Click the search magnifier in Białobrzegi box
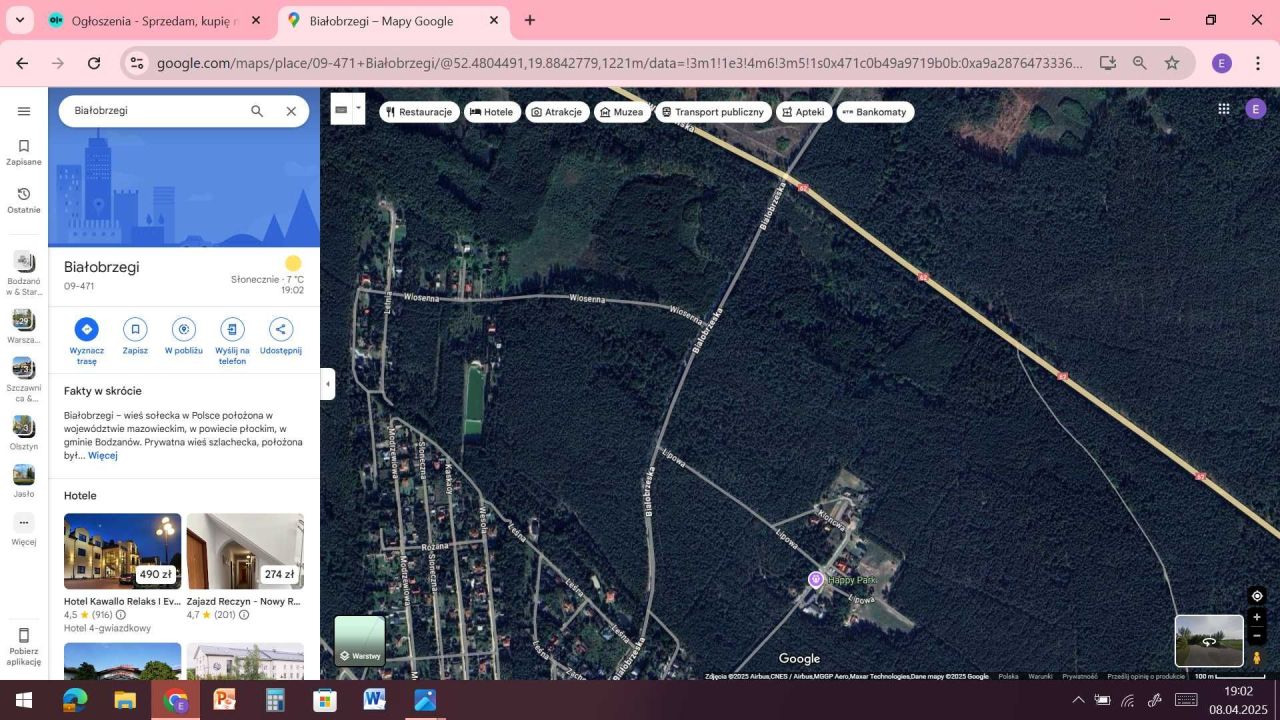The height and width of the screenshot is (720, 1280). (257, 111)
